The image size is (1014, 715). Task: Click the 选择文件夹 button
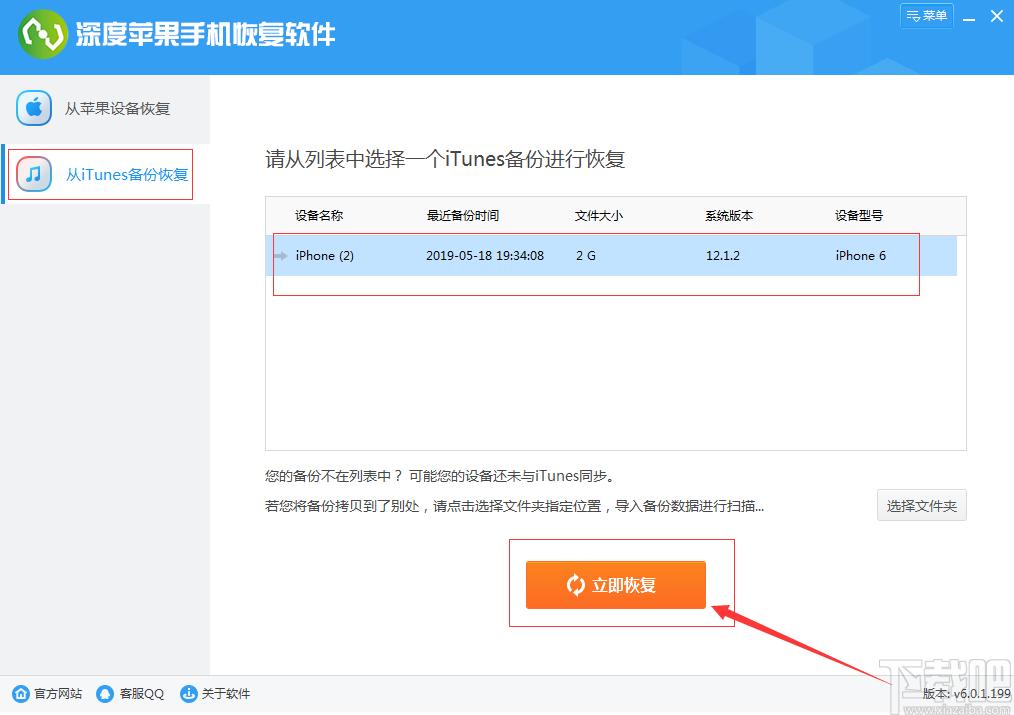tap(922, 506)
